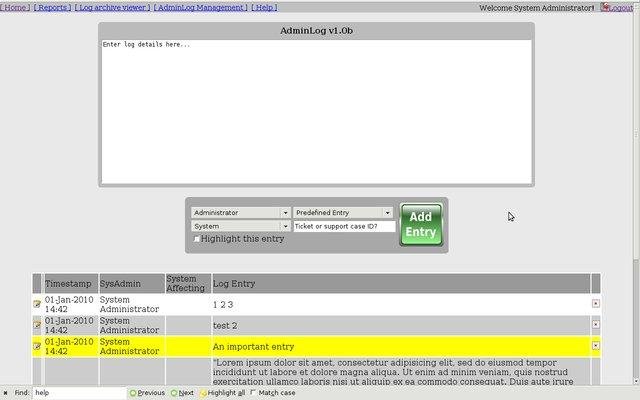Viewport: 640px width, 400px height.
Task: Delete the '1 2 3' log entry
Action: 596,303
